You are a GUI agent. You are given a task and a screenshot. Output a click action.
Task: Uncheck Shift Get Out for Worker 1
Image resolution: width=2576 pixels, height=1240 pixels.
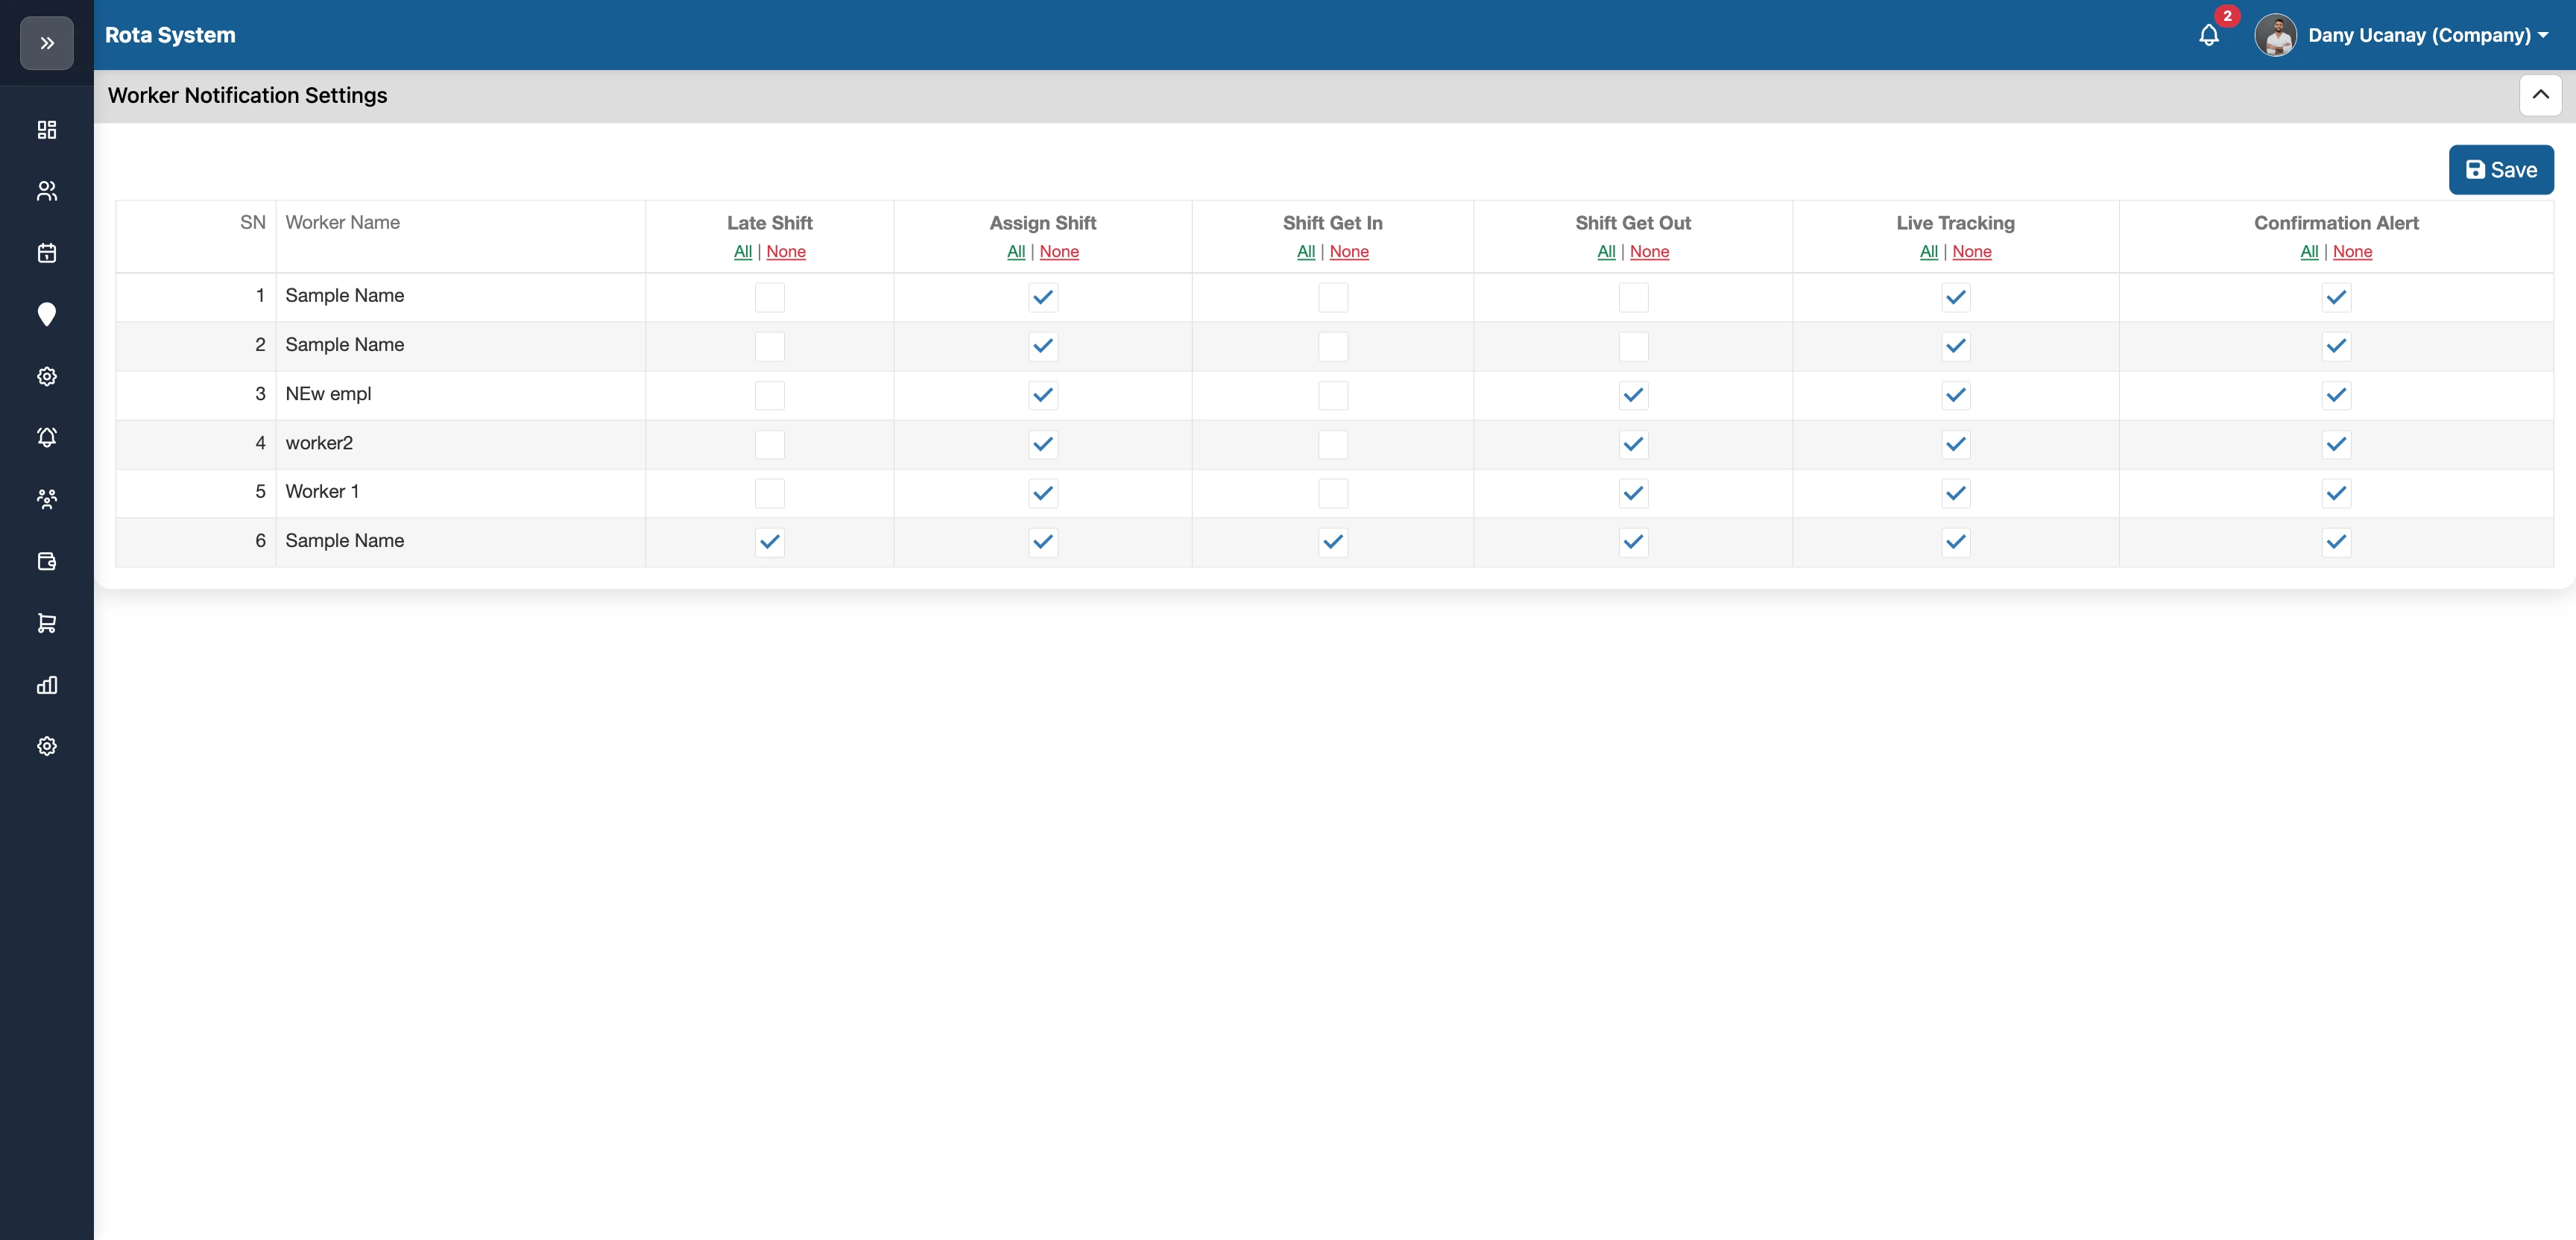[1632, 493]
